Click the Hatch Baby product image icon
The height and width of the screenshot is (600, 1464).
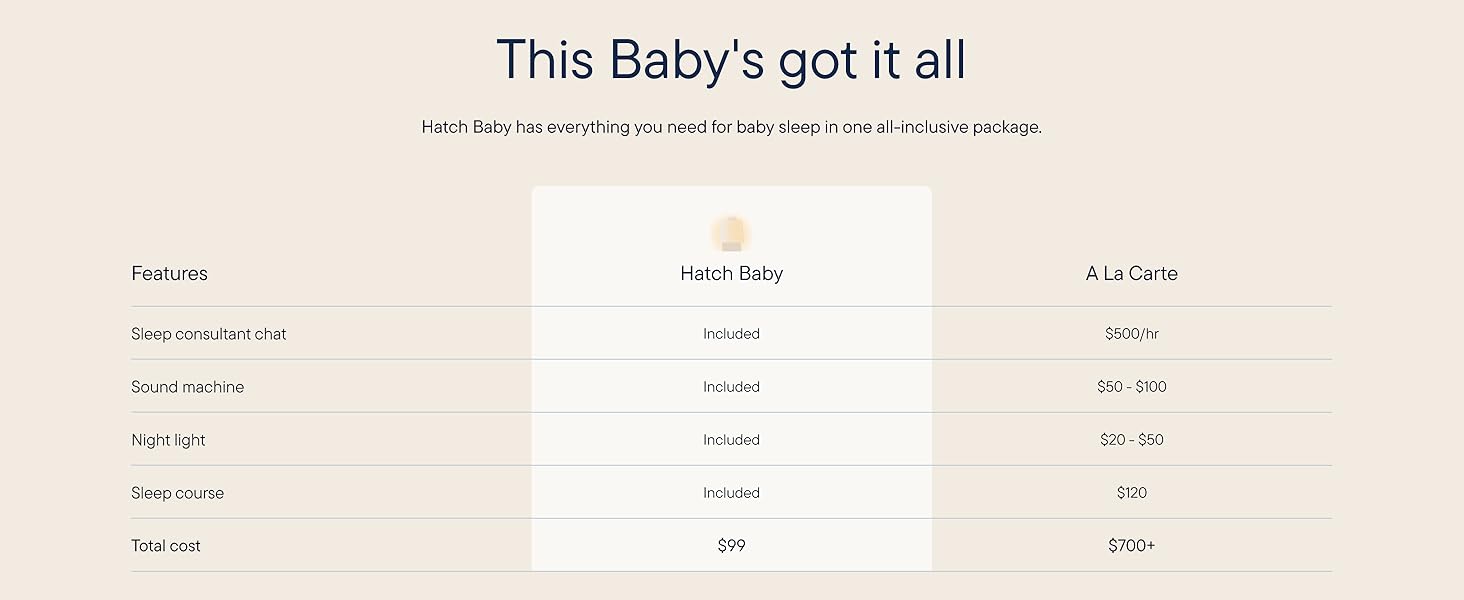(x=731, y=234)
